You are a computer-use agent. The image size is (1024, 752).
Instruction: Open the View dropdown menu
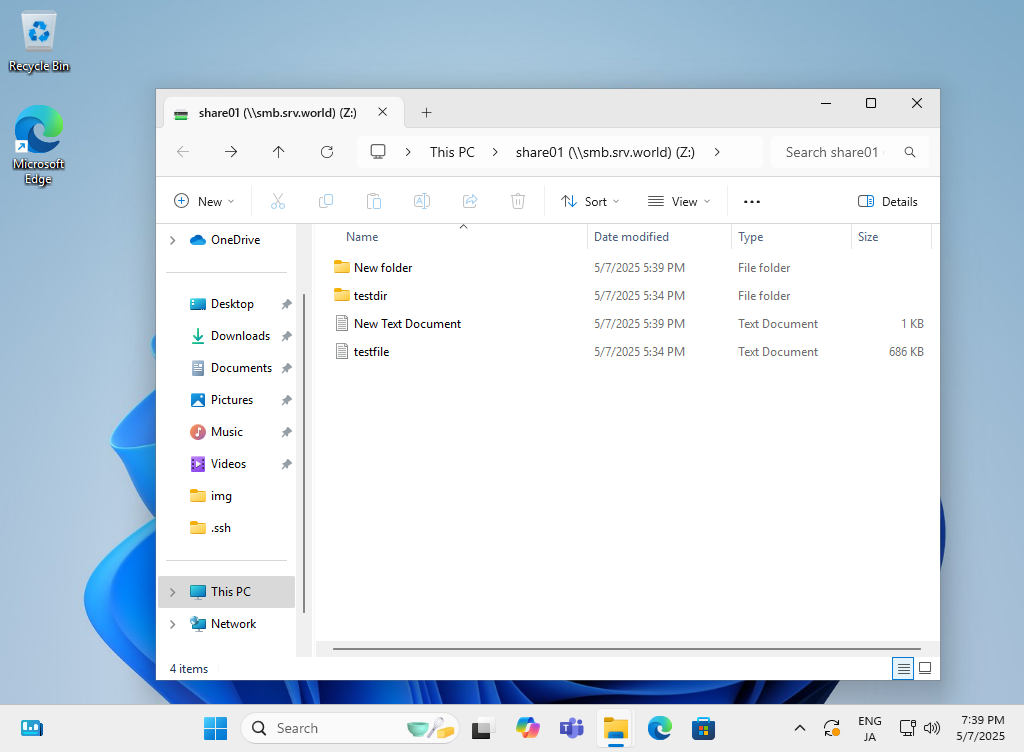[x=679, y=202]
